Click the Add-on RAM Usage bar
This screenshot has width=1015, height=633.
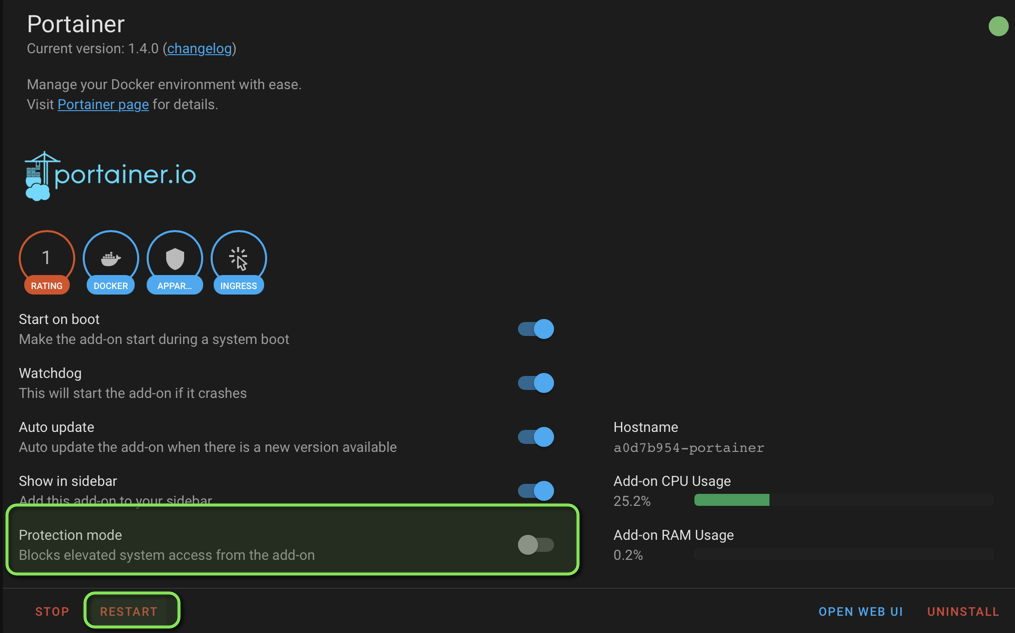[843, 554]
